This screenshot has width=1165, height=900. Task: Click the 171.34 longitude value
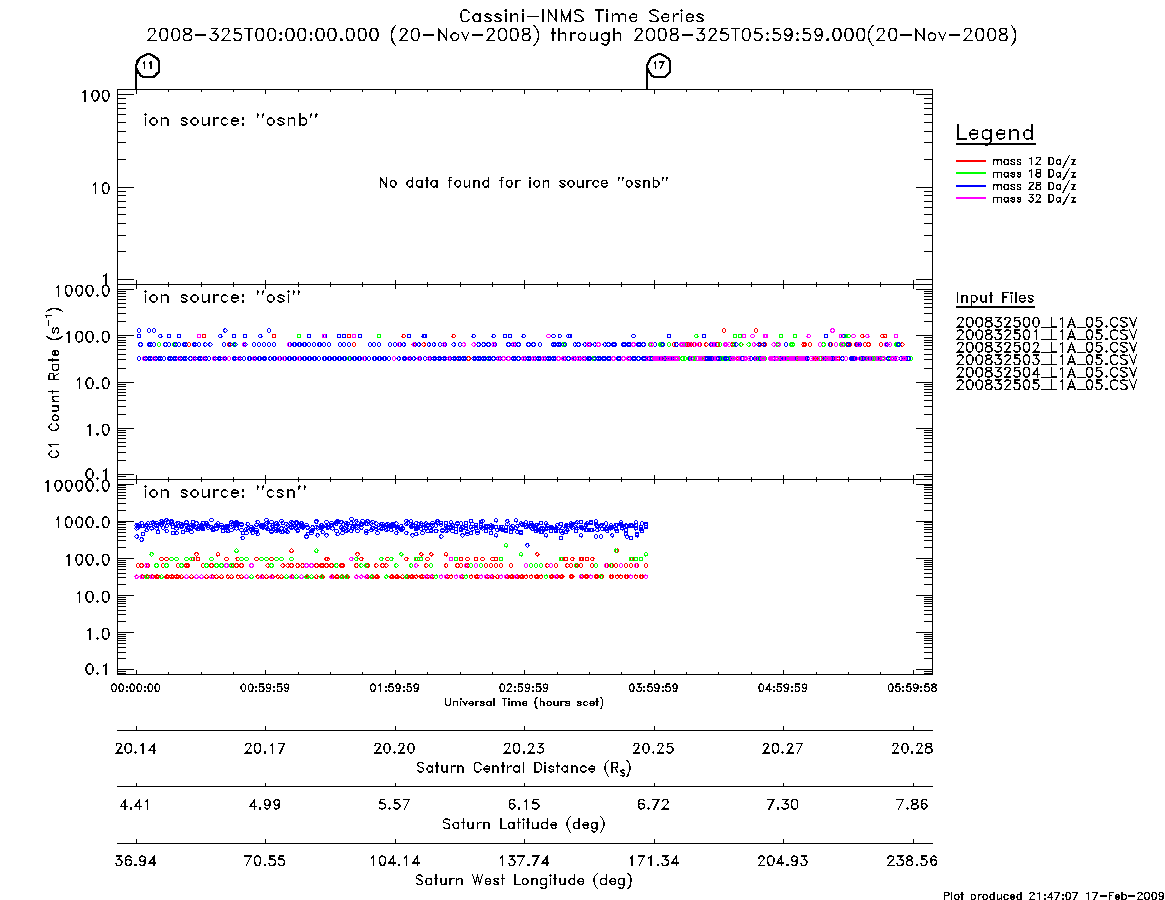[653, 861]
